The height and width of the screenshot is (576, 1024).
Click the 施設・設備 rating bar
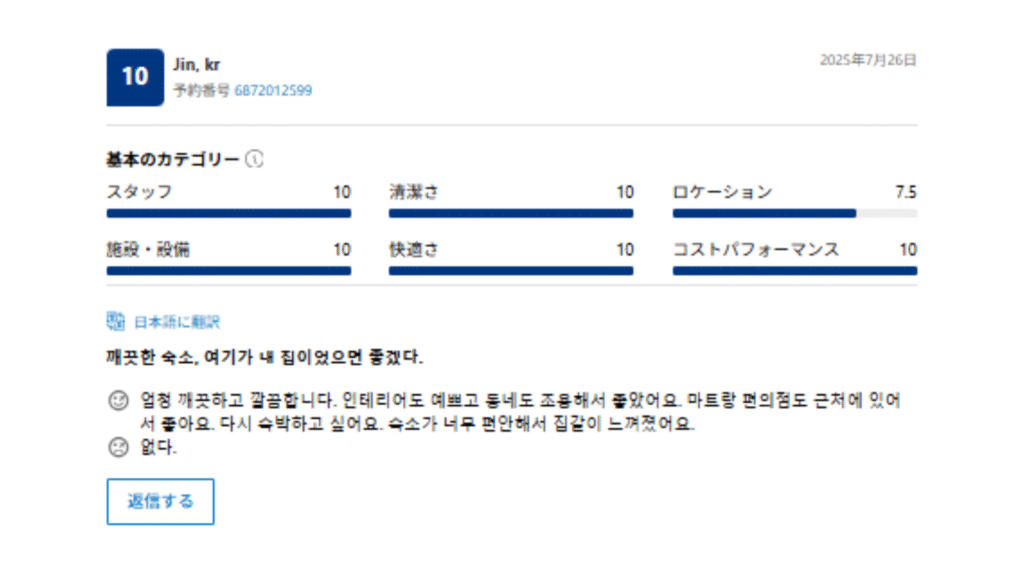click(228, 270)
